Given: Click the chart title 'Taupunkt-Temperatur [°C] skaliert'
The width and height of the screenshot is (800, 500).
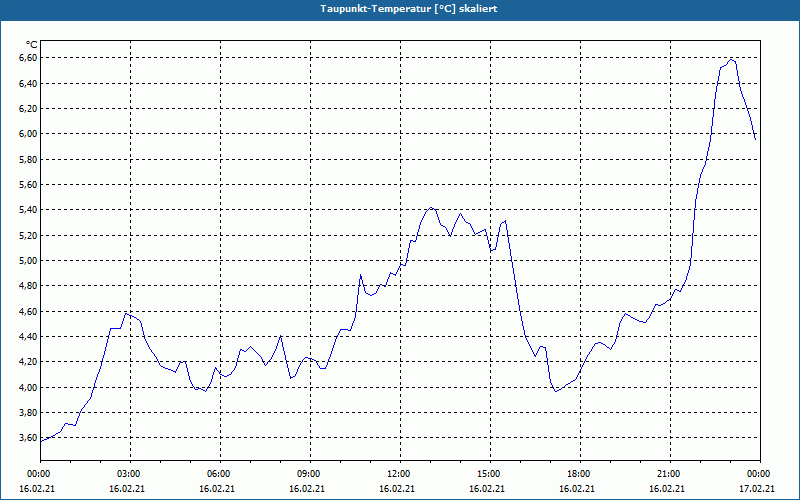Looking at the screenshot, I should [409, 9].
